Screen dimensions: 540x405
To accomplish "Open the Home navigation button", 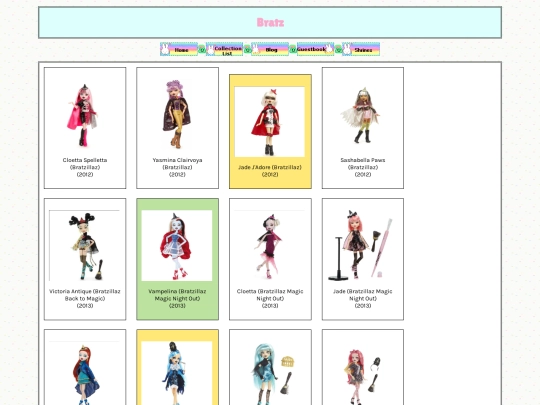I will (179, 49).
